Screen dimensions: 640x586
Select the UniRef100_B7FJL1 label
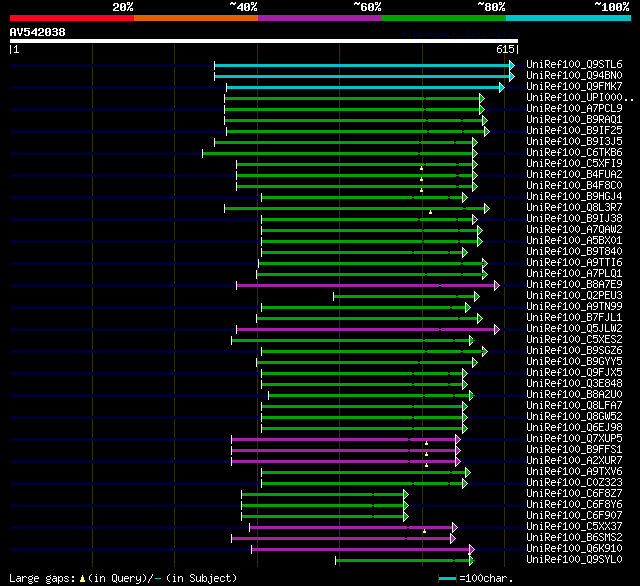tap(574, 317)
